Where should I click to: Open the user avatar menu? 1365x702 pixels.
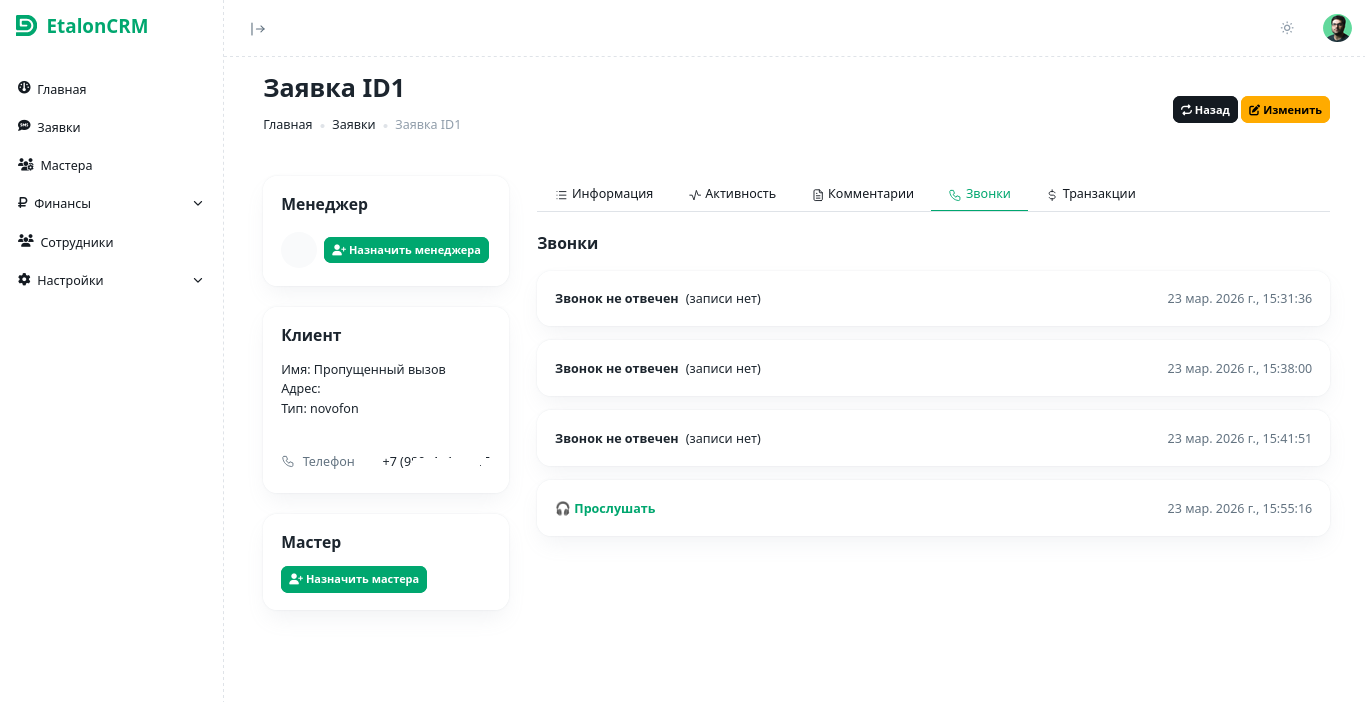tap(1337, 28)
